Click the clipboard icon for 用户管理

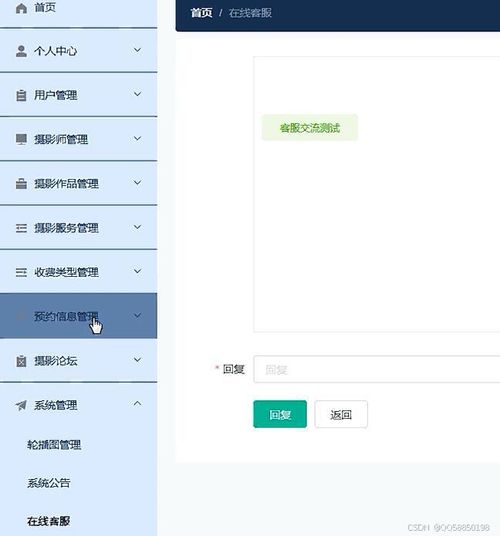coord(21,95)
